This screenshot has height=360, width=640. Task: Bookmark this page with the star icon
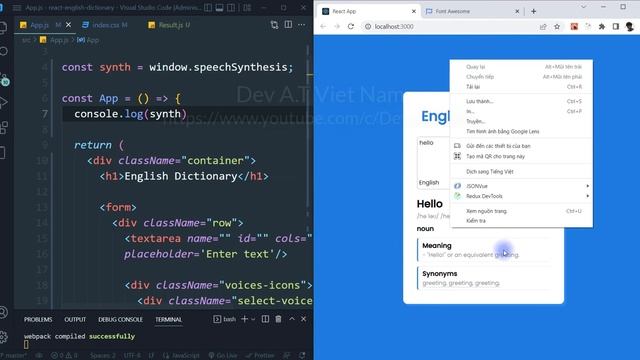pos(557,27)
